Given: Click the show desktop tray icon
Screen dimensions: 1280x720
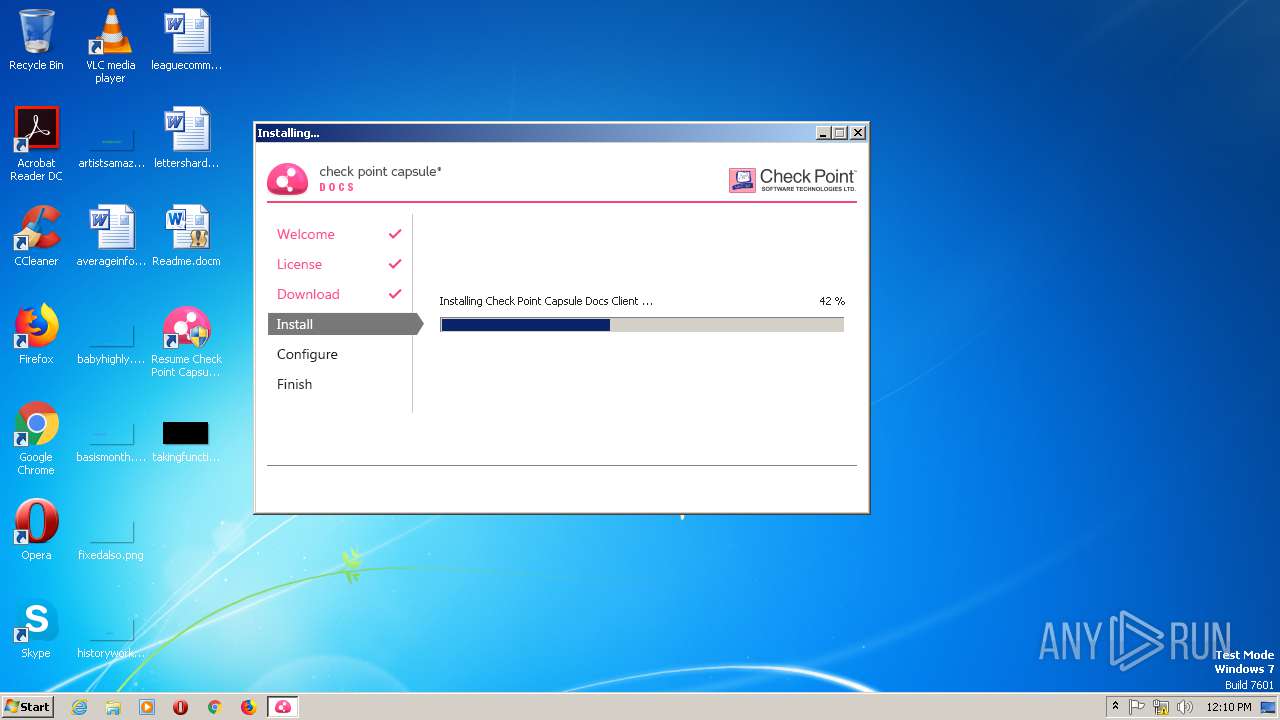Looking at the screenshot, I should click(1268, 707).
